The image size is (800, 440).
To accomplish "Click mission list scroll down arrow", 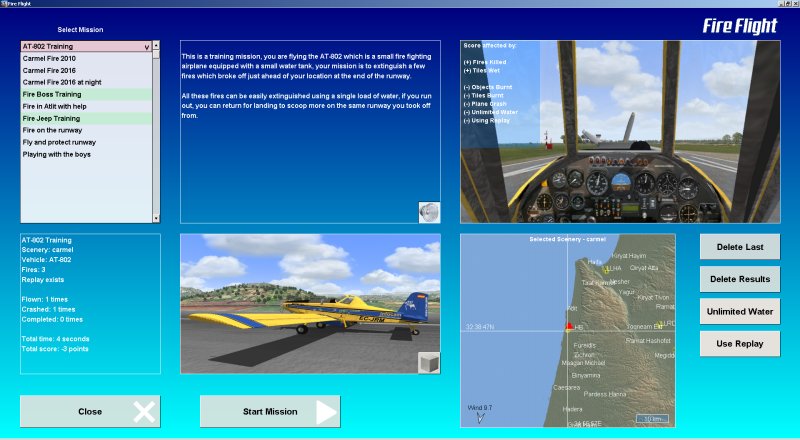I will (156, 218).
